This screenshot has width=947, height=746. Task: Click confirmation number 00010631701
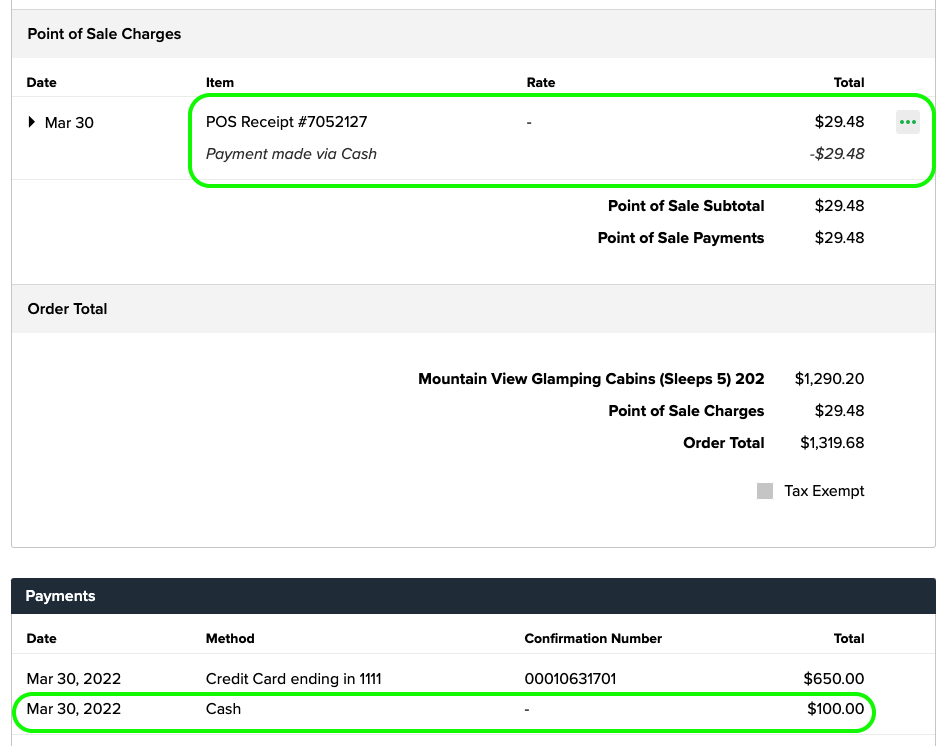(568, 678)
